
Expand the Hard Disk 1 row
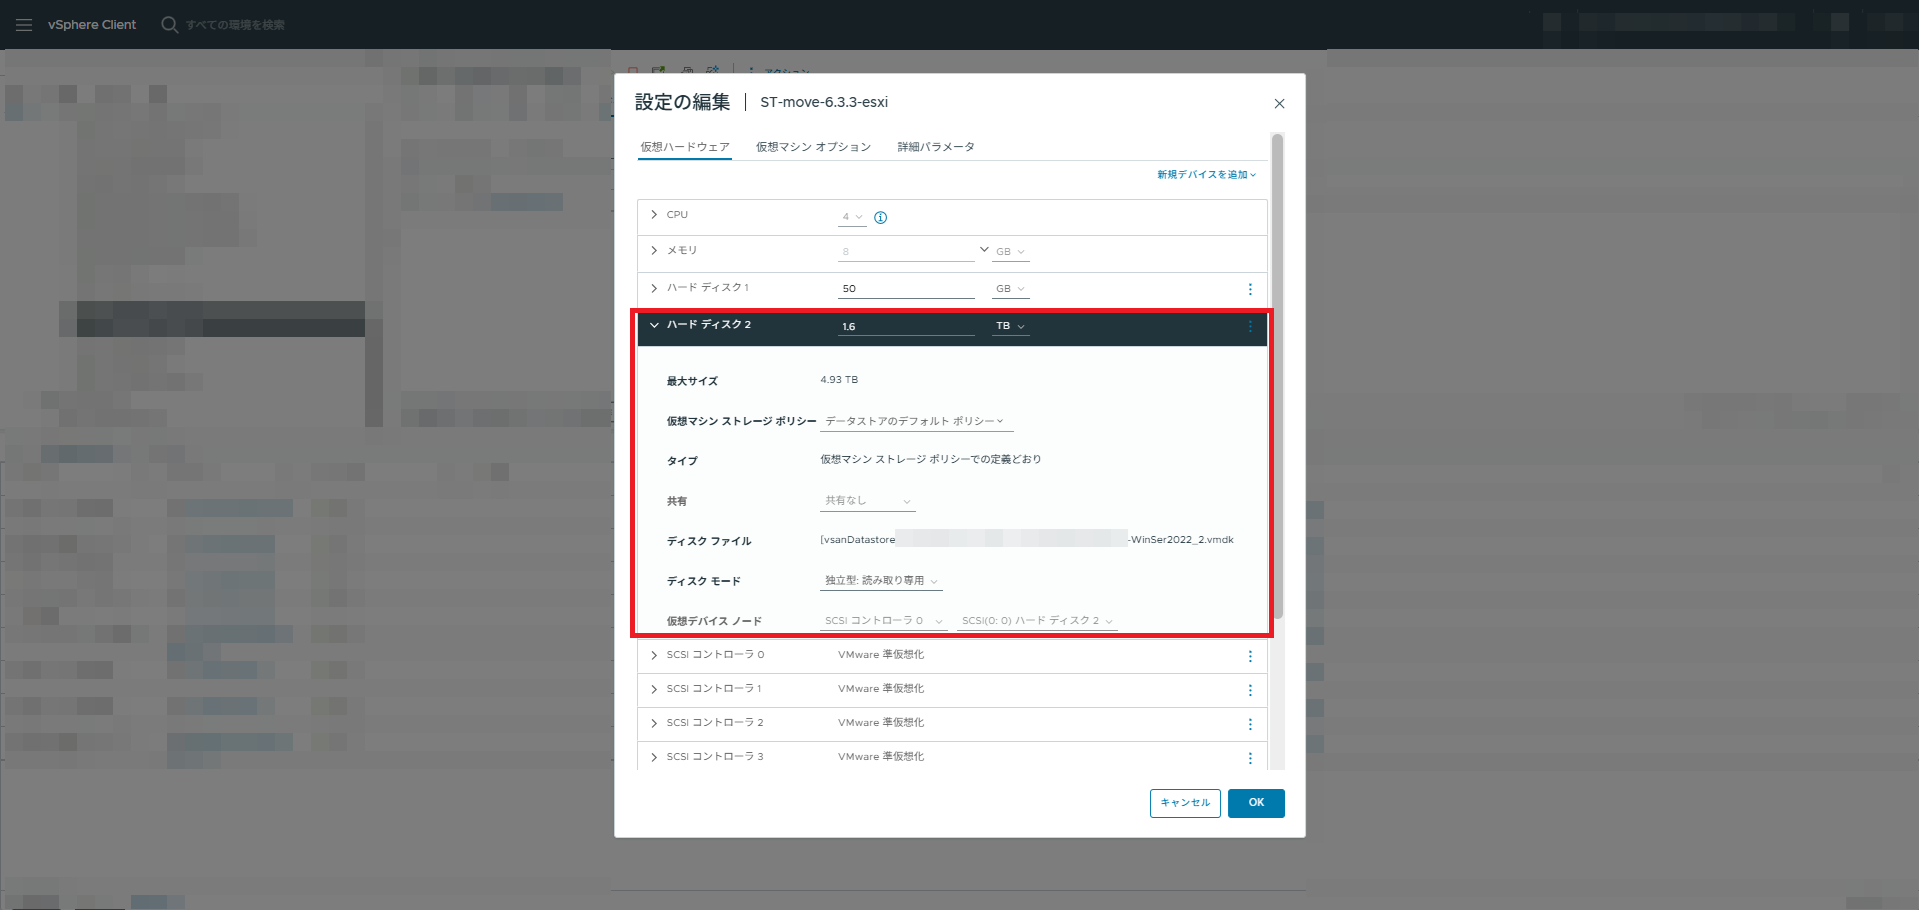[654, 288]
